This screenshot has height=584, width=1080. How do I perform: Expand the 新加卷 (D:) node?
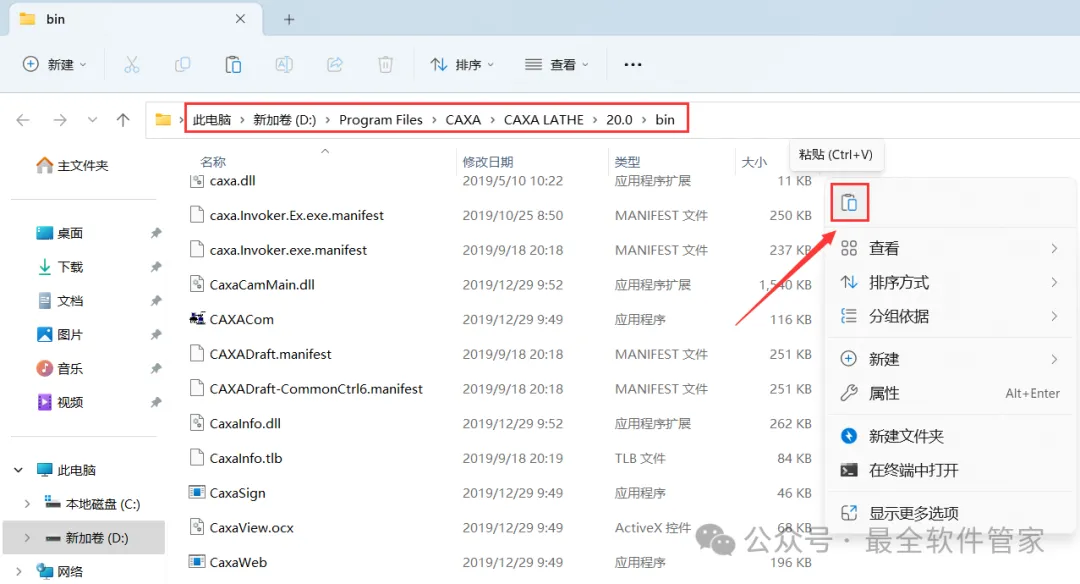(x=27, y=538)
